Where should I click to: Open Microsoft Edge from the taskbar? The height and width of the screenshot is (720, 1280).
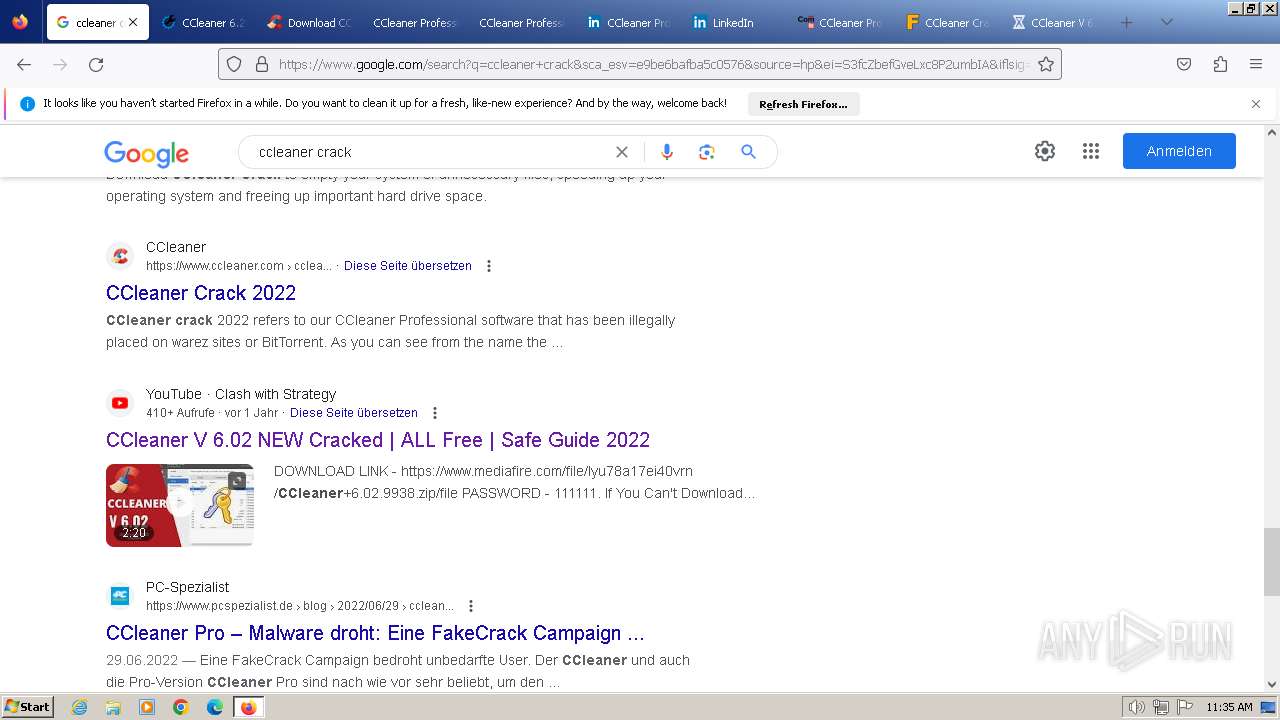(215, 707)
